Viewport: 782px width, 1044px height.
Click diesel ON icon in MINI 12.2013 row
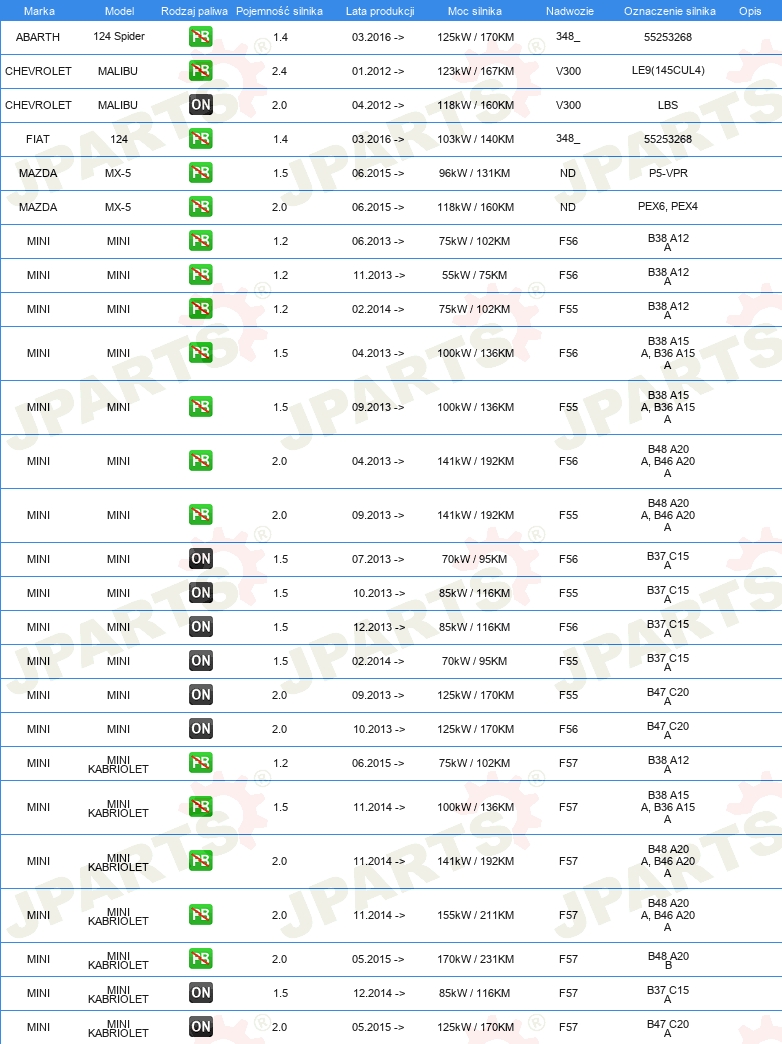click(200, 627)
